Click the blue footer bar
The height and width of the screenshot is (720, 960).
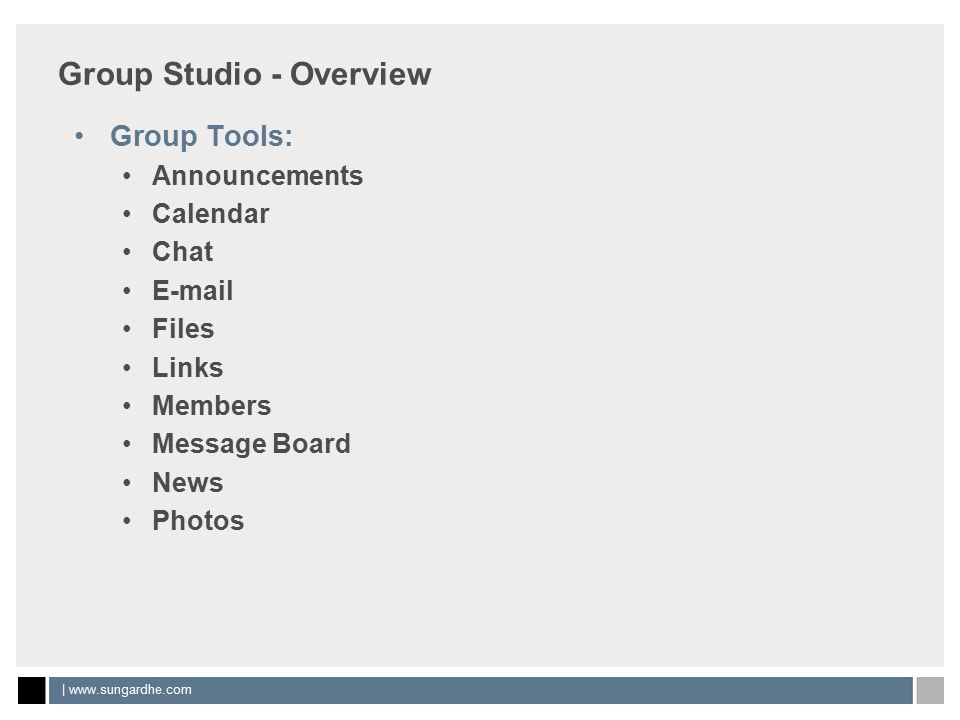(481, 691)
